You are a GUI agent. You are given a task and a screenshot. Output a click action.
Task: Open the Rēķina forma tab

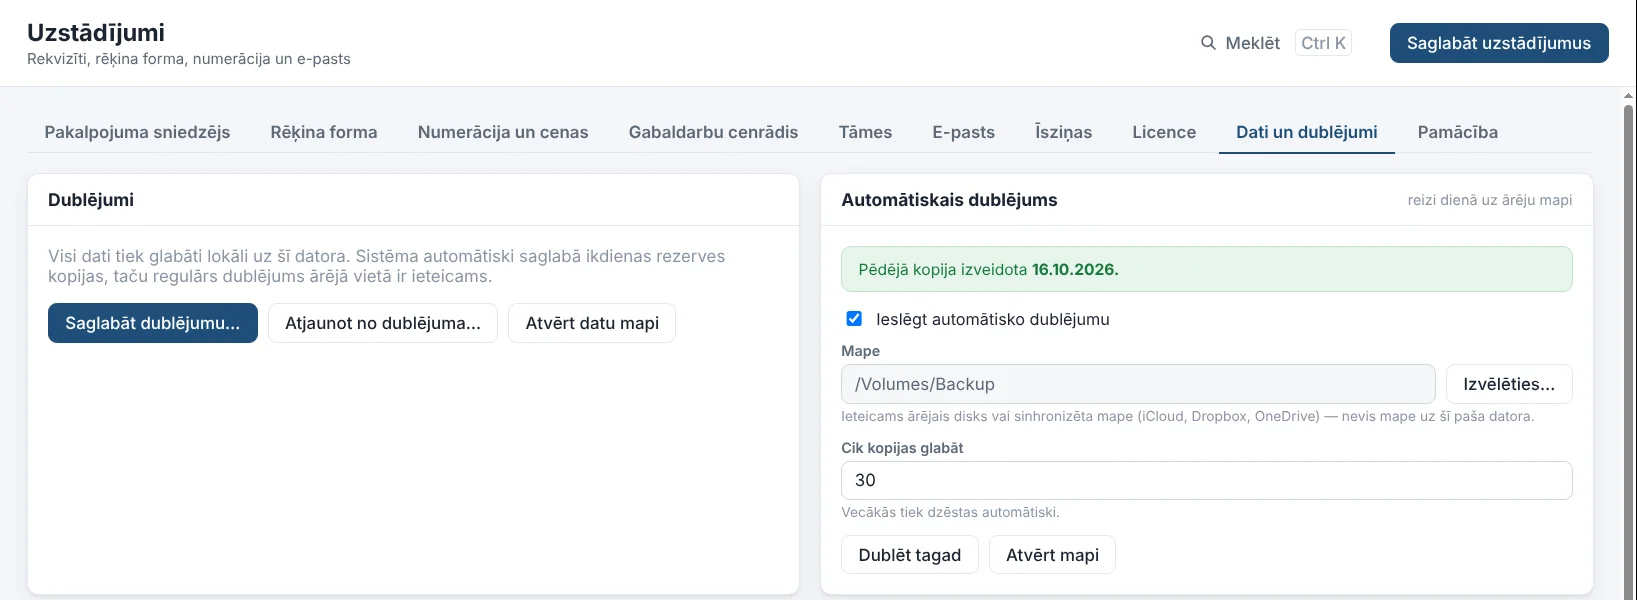[x=324, y=132]
